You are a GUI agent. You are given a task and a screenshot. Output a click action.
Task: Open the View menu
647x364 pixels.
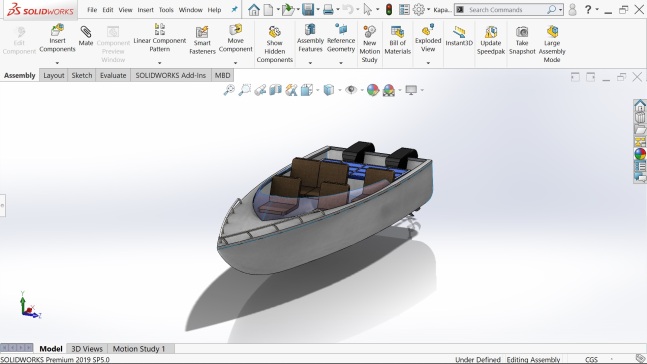tap(125, 9)
